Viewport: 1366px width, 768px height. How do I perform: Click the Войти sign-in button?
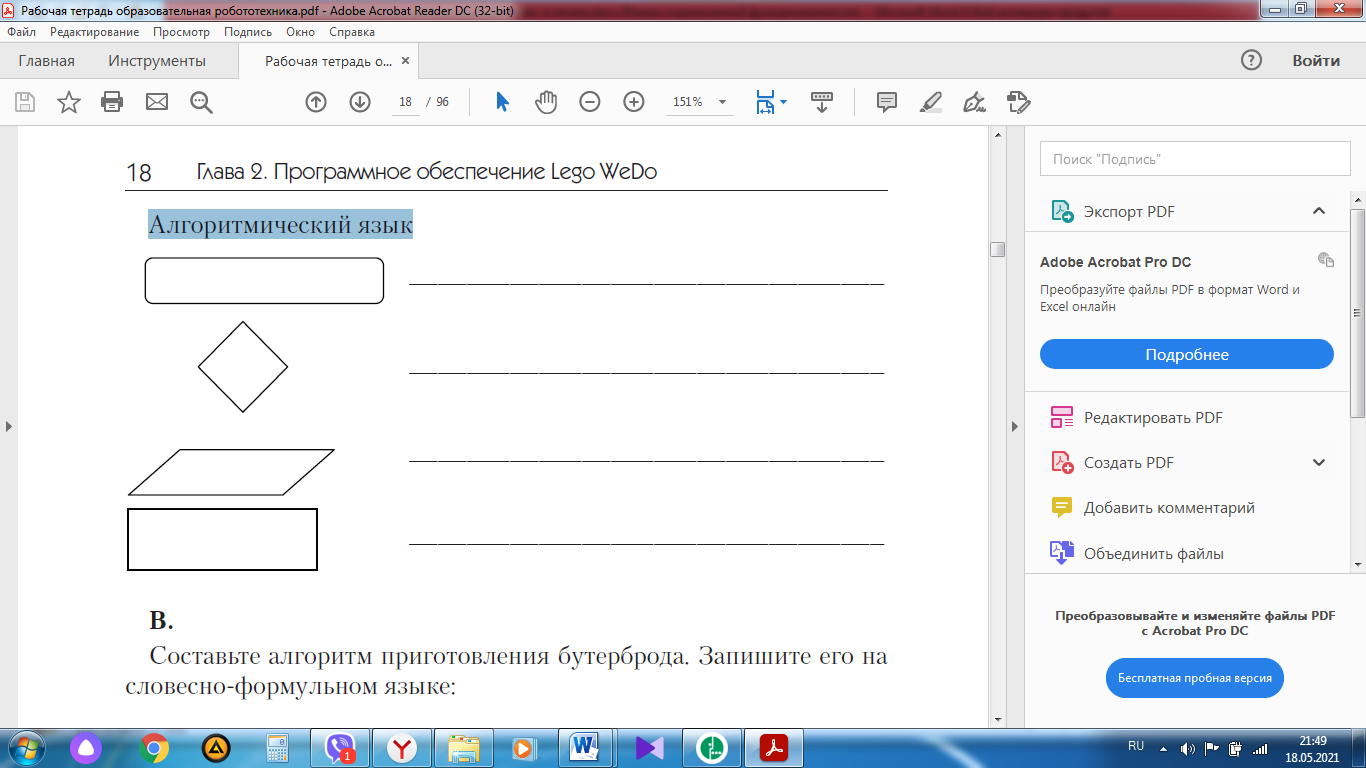[1316, 61]
